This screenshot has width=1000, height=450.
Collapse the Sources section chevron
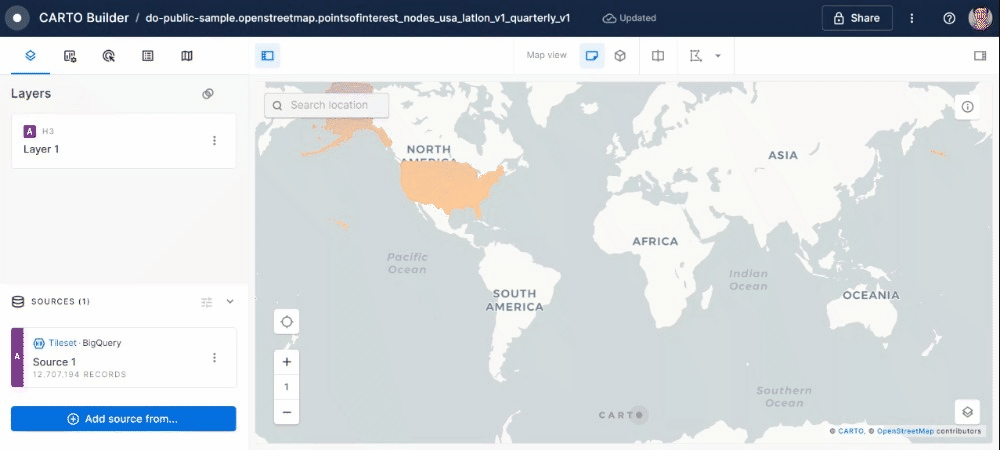230,301
